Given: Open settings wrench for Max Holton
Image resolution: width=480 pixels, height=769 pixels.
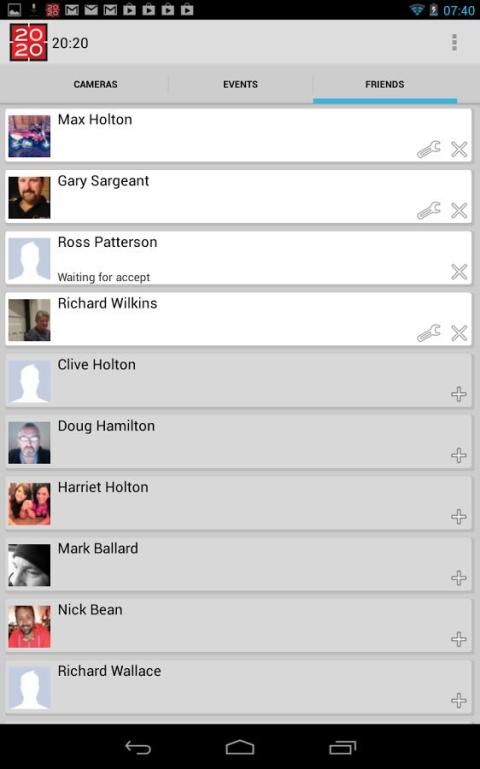Looking at the screenshot, I should tap(429, 149).
